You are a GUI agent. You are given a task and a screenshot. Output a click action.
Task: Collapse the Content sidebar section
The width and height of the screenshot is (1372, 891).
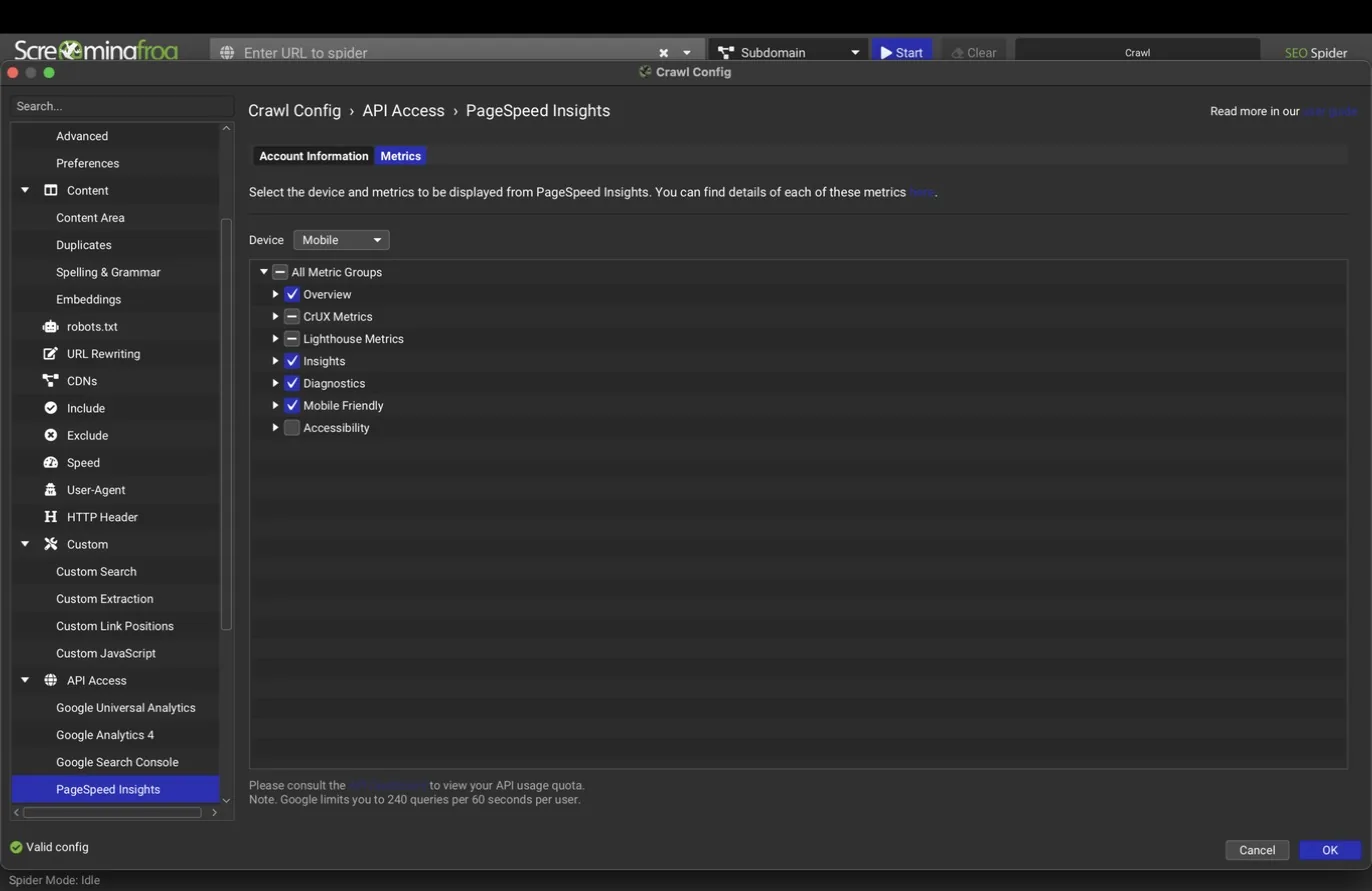(25, 190)
